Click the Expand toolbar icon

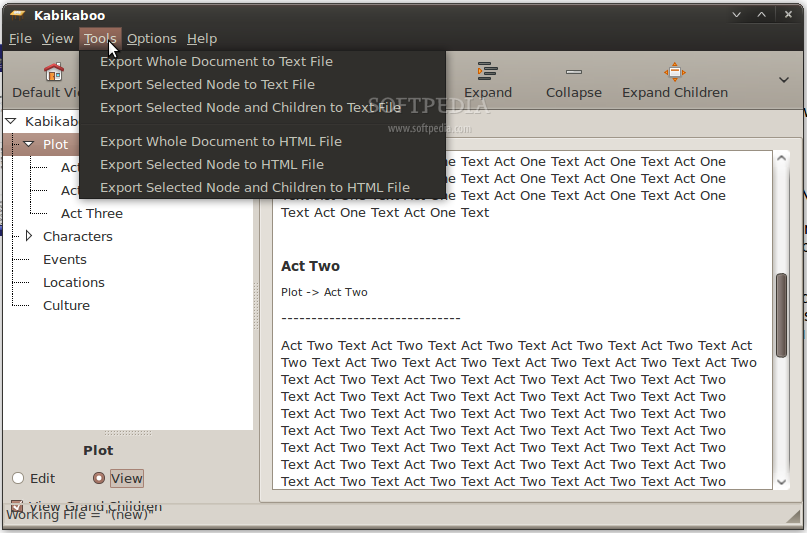pos(488,71)
